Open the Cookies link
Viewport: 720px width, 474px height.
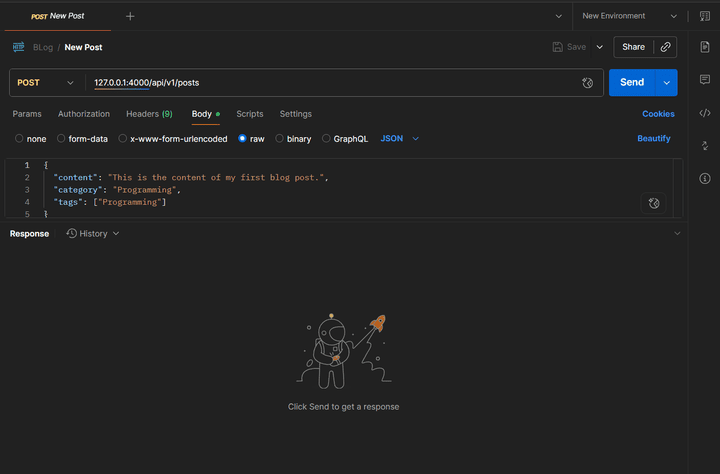click(658, 114)
